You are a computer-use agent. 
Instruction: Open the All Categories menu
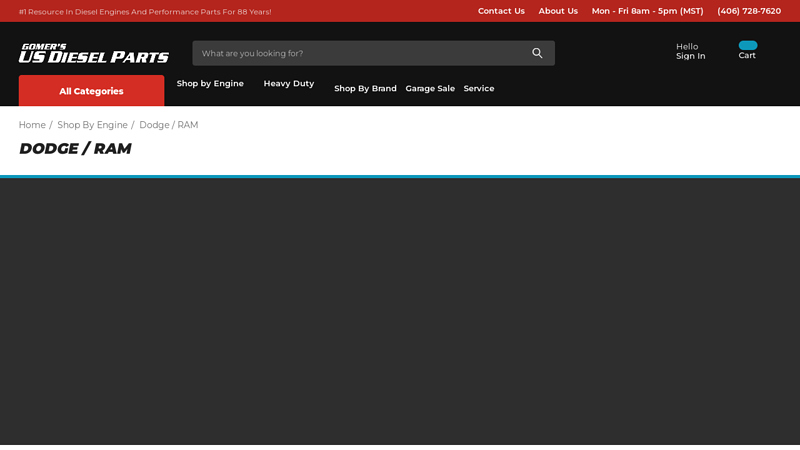point(91,91)
